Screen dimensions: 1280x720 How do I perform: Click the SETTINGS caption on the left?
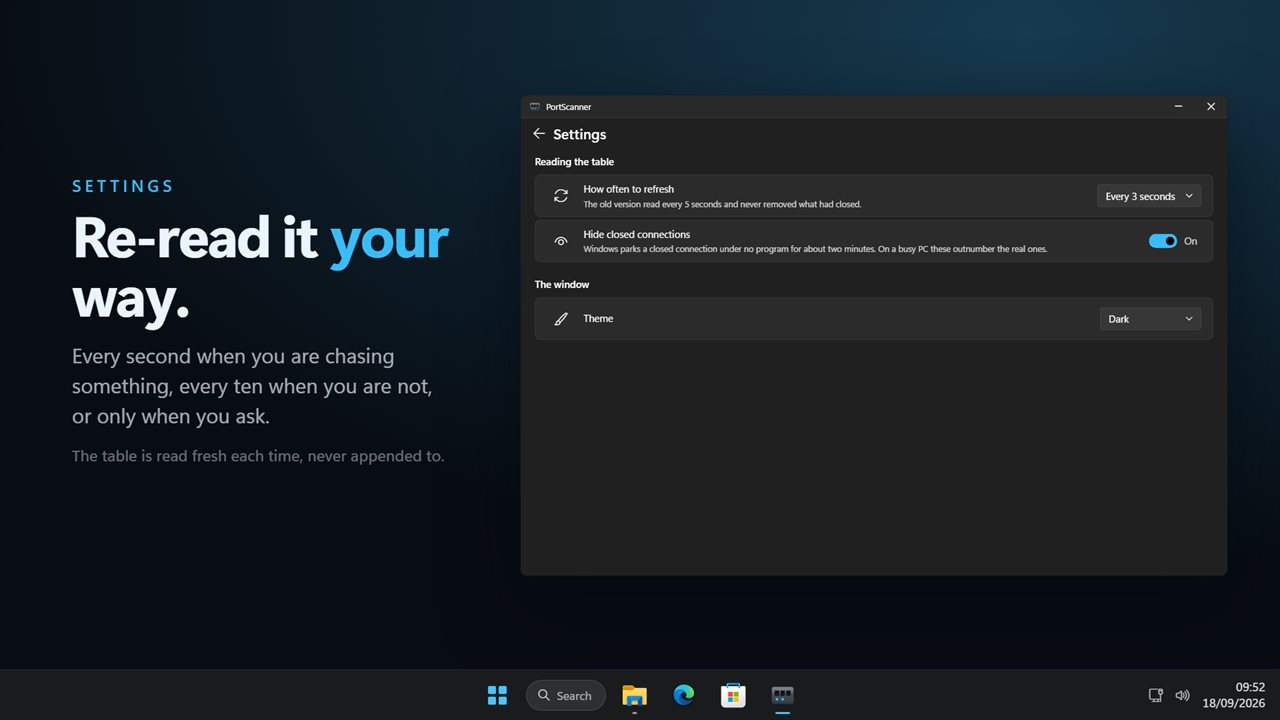[x=123, y=186]
